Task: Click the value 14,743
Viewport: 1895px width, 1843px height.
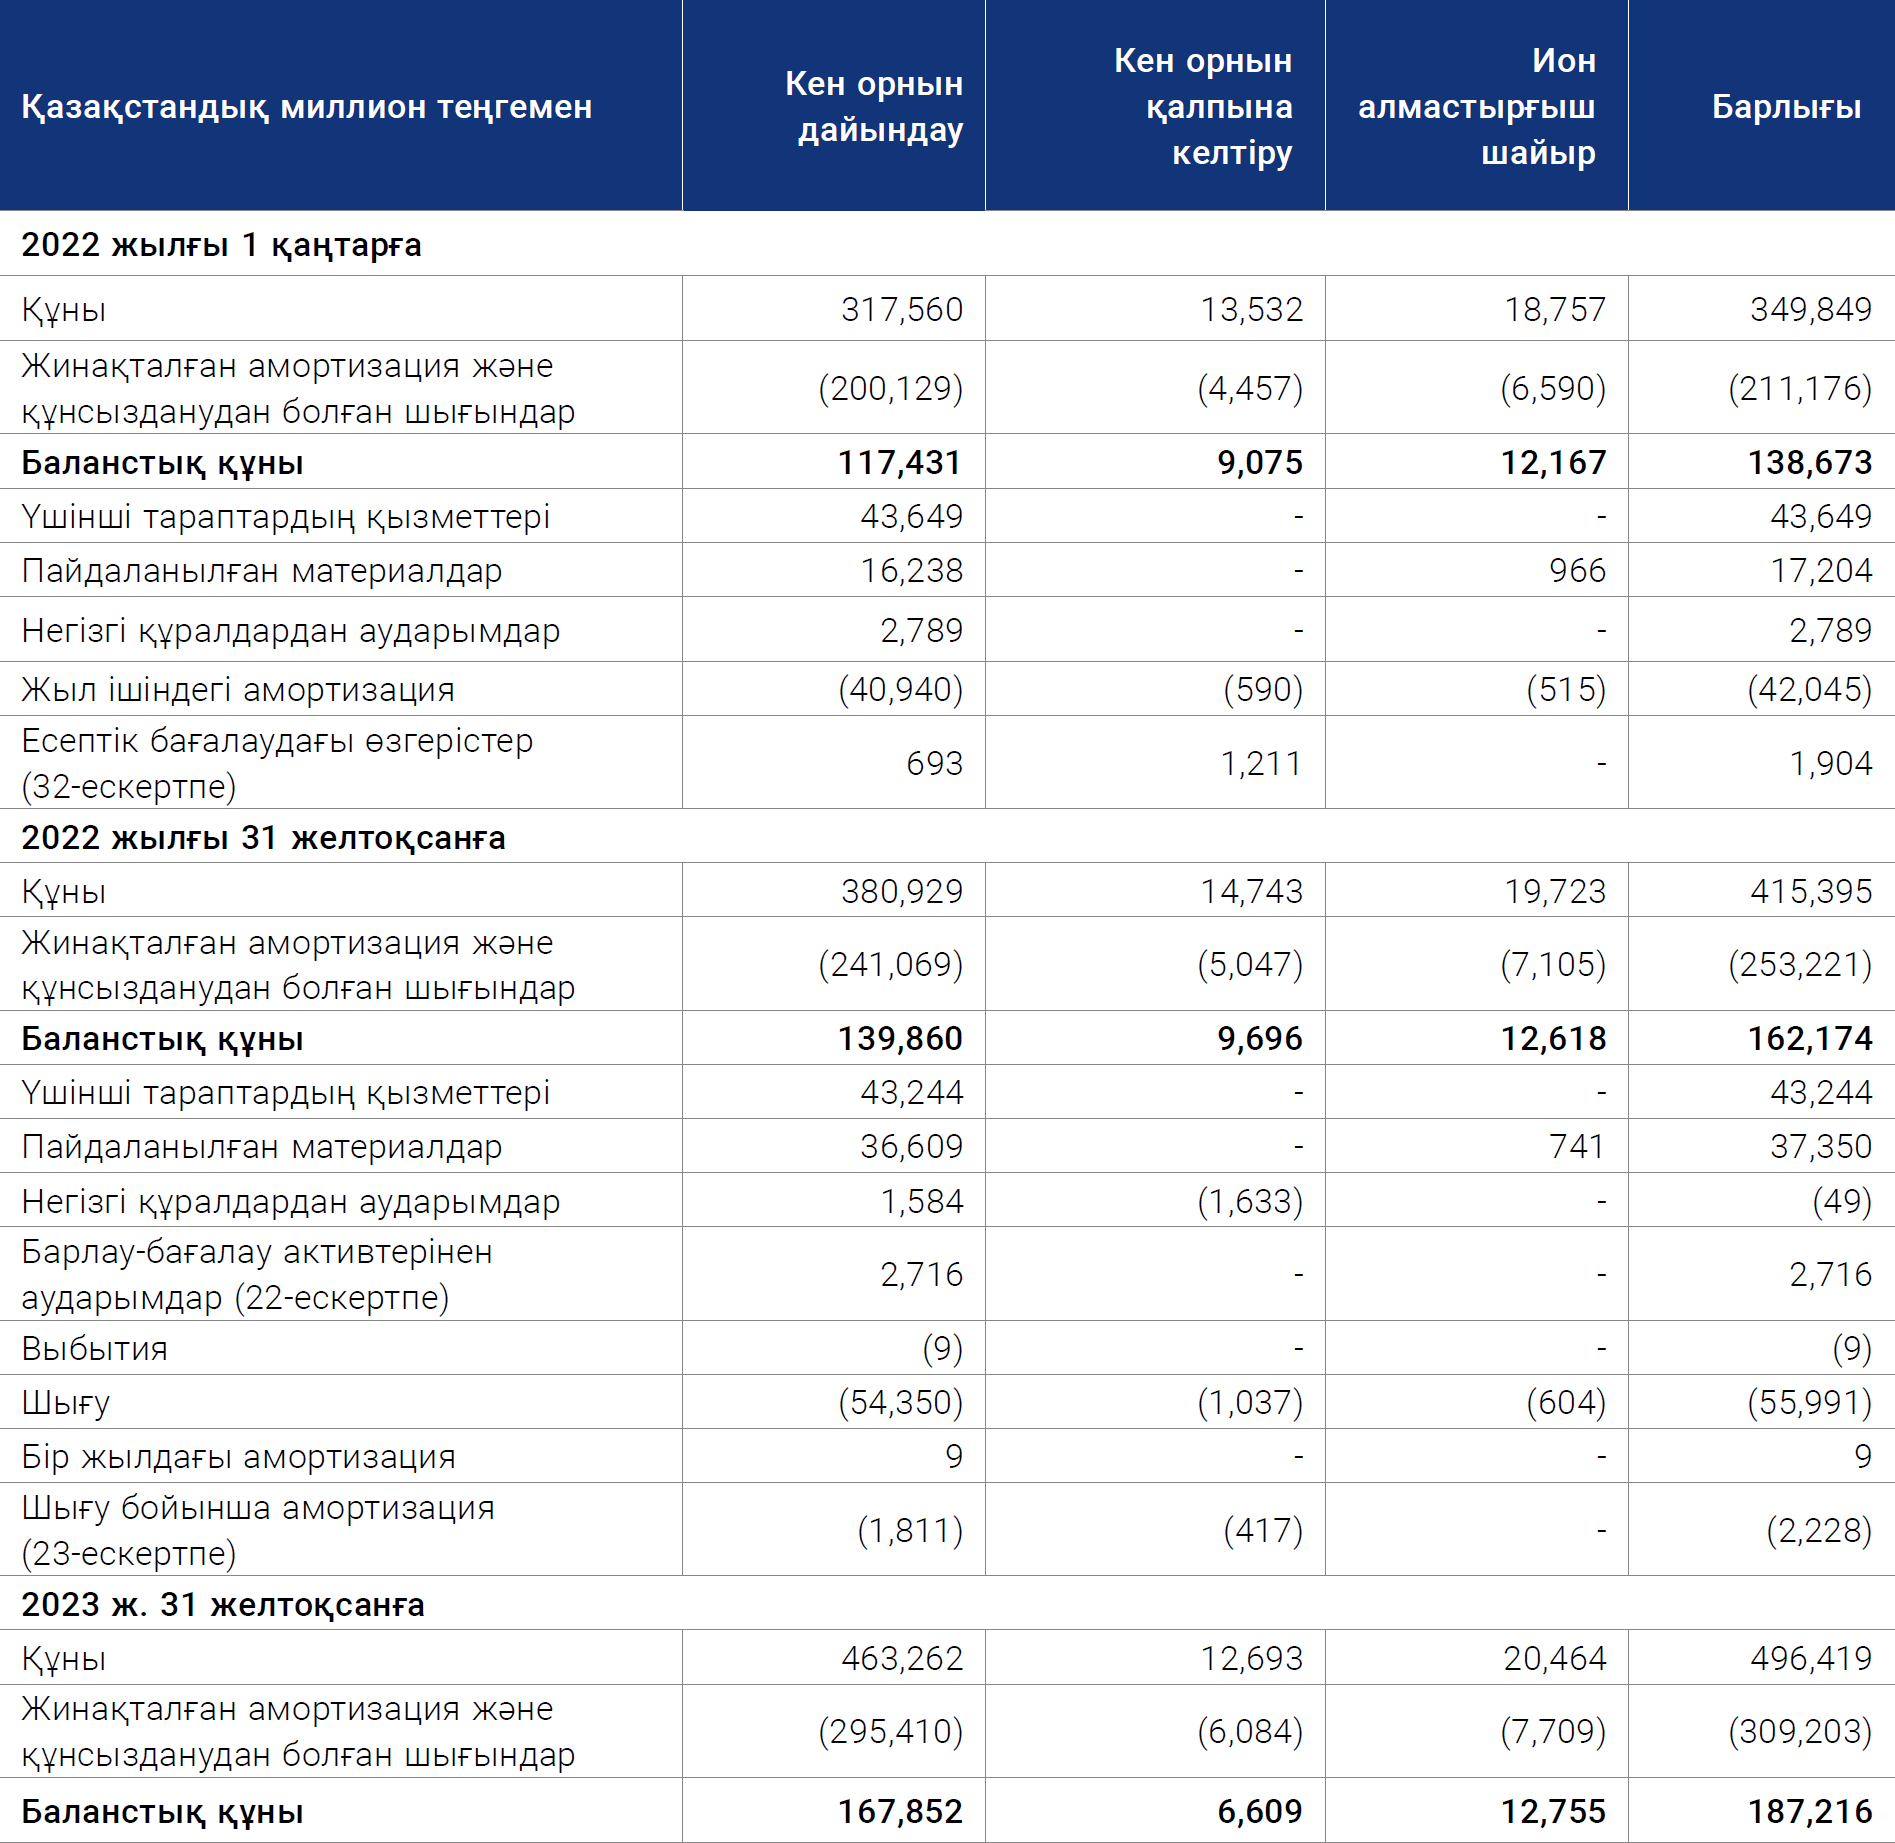Action: (1251, 891)
